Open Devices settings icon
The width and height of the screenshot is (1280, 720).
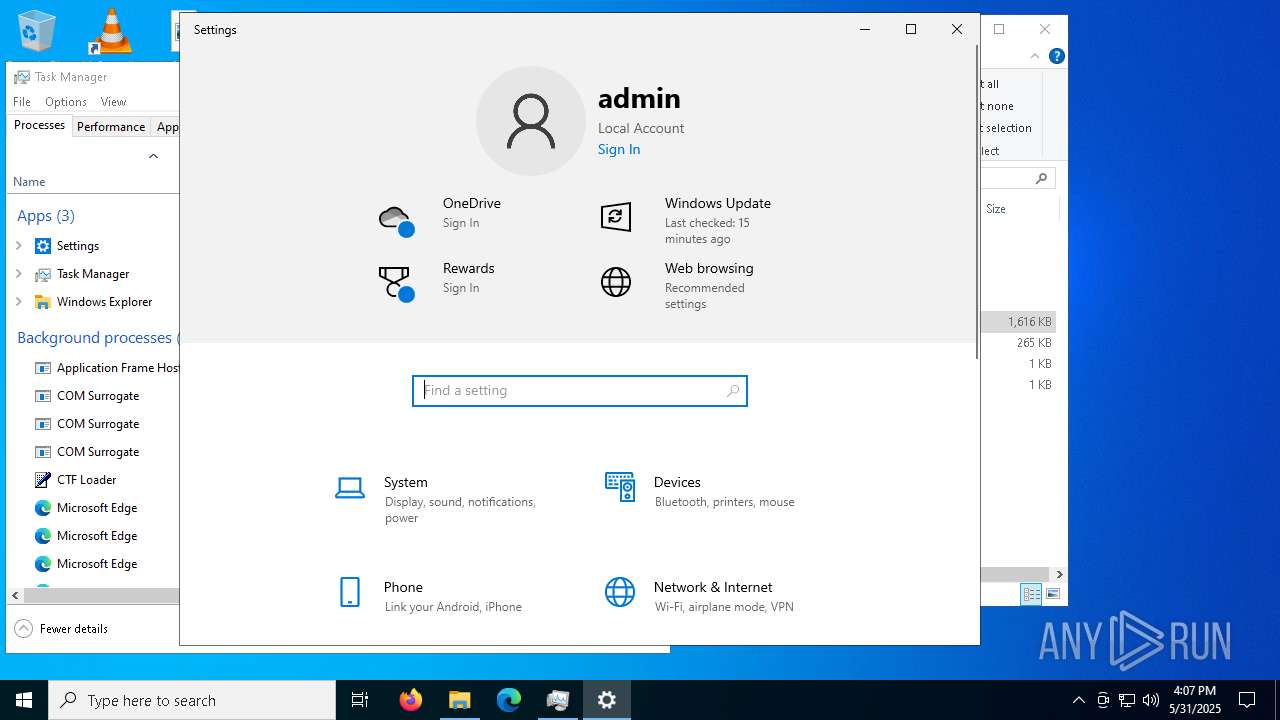[x=620, y=487]
